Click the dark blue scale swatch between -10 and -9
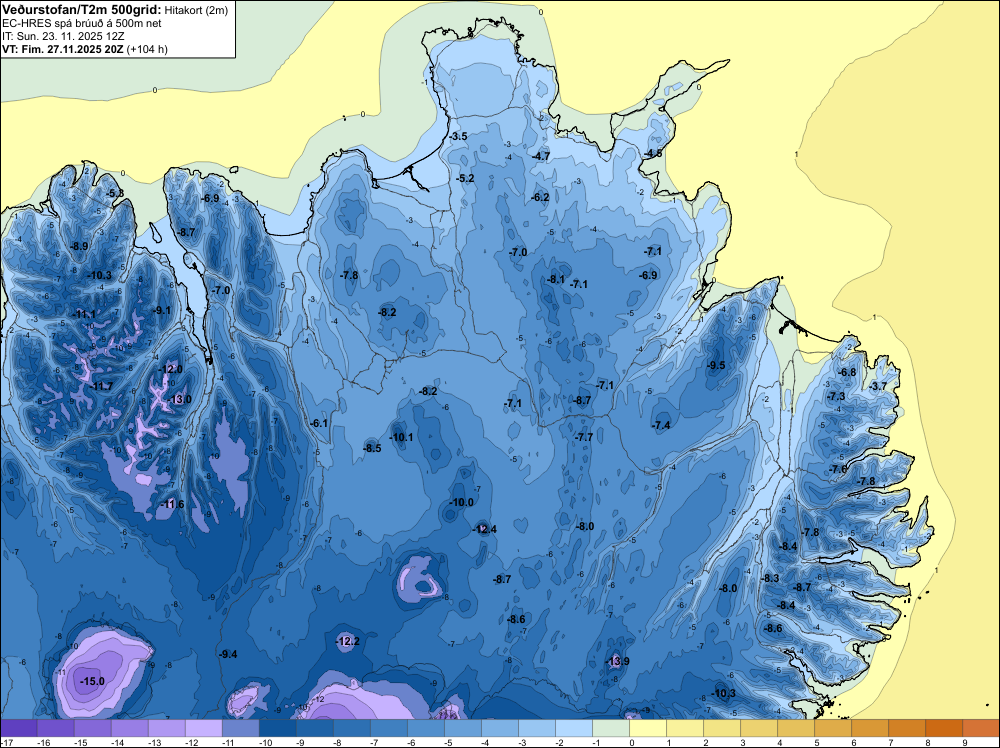Image resolution: width=1000 pixels, height=748 pixels. (x=278, y=728)
